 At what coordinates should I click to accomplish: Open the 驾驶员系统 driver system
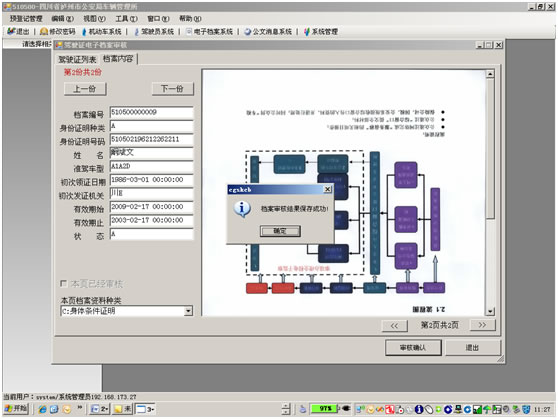[x=154, y=32]
